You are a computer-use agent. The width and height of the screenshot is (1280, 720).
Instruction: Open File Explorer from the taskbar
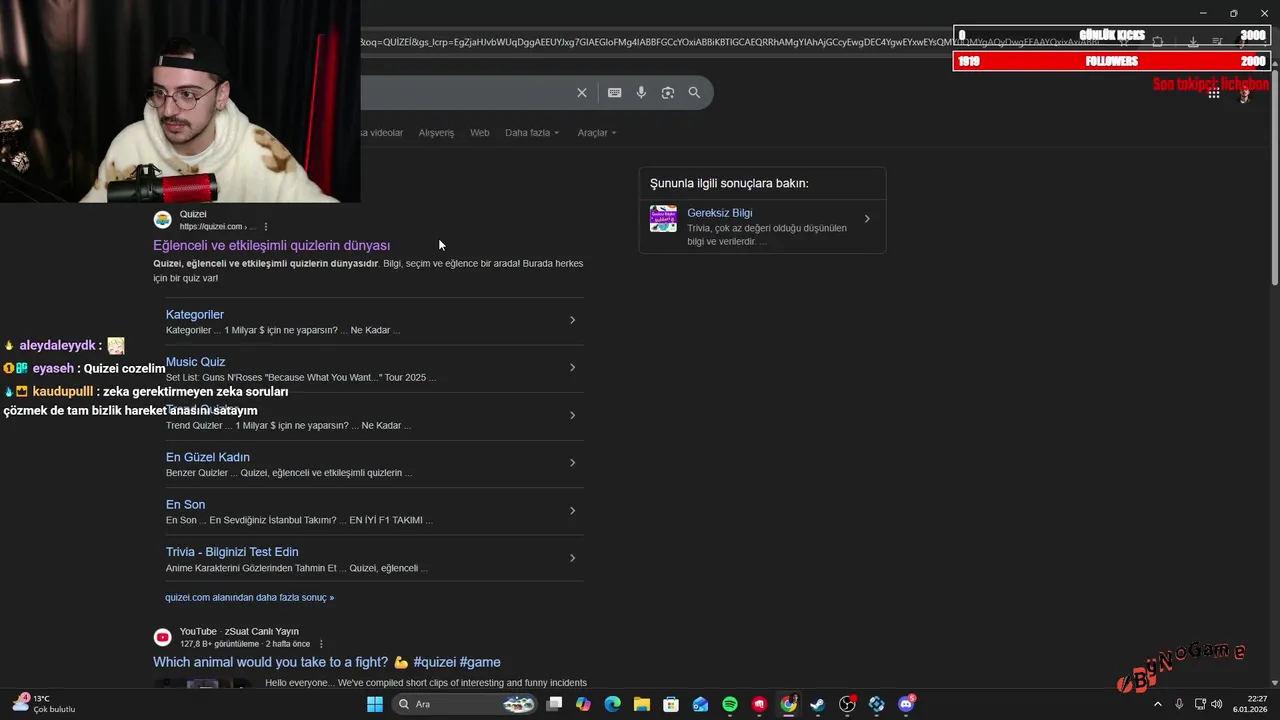pyautogui.click(x=642, y=704)
